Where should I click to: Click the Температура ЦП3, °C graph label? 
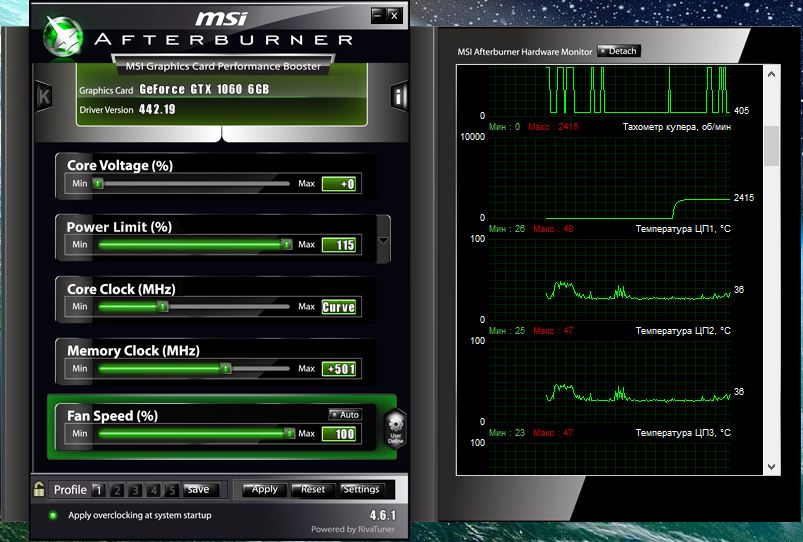click(x=683, y=432)
